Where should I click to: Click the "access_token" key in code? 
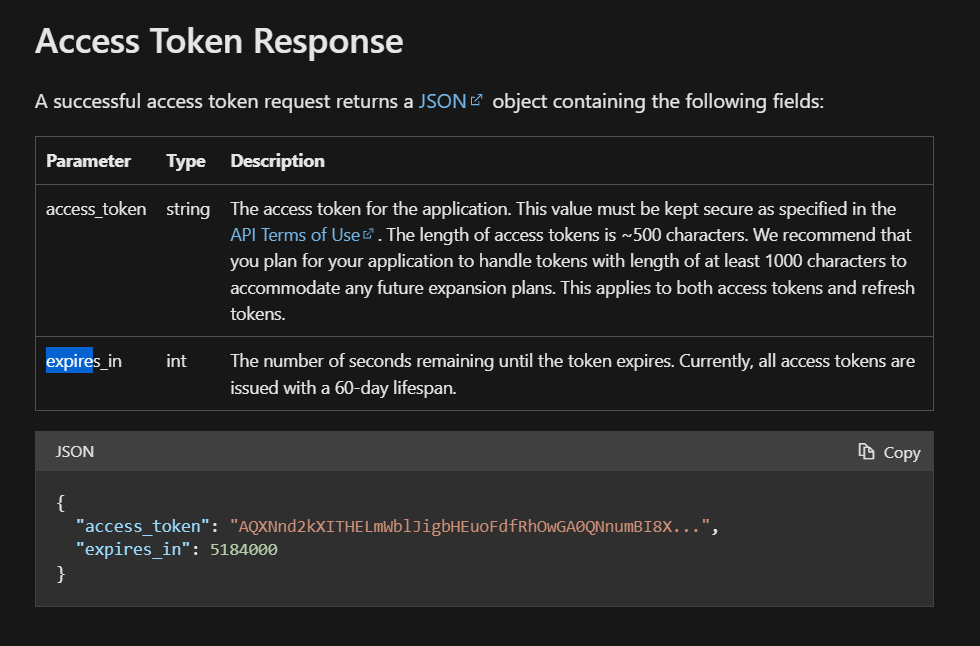142,526
